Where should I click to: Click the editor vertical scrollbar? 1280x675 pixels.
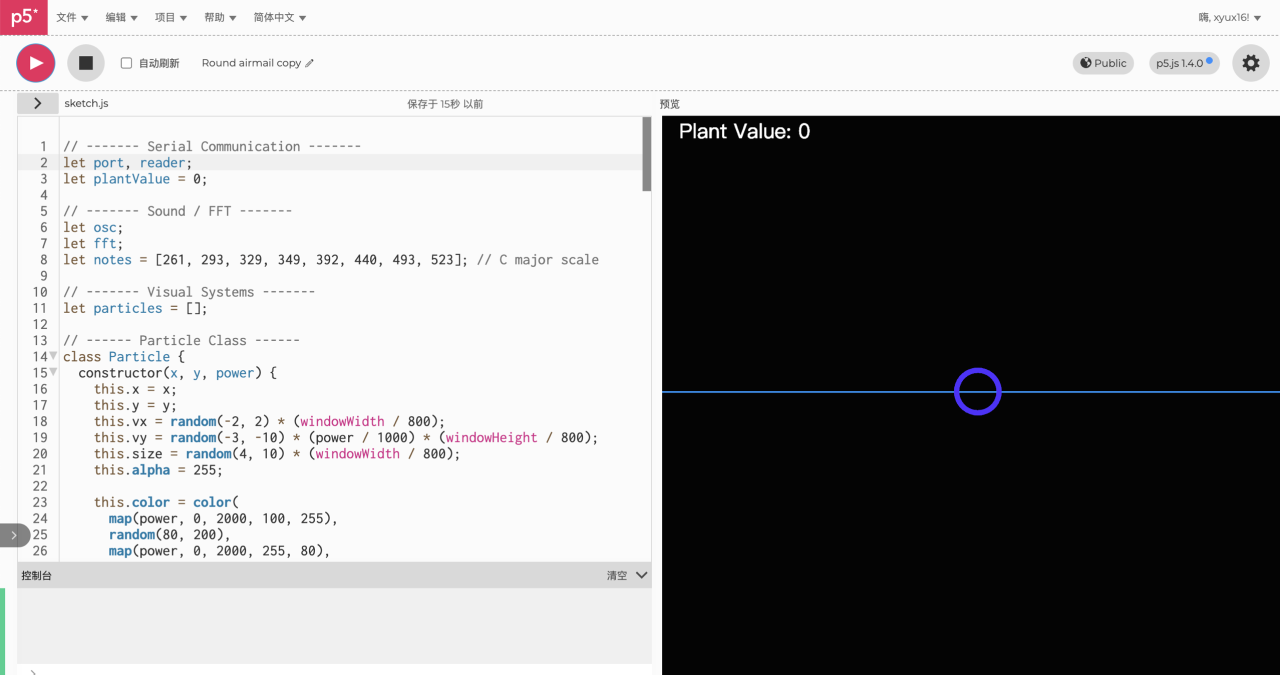point(647,155)
